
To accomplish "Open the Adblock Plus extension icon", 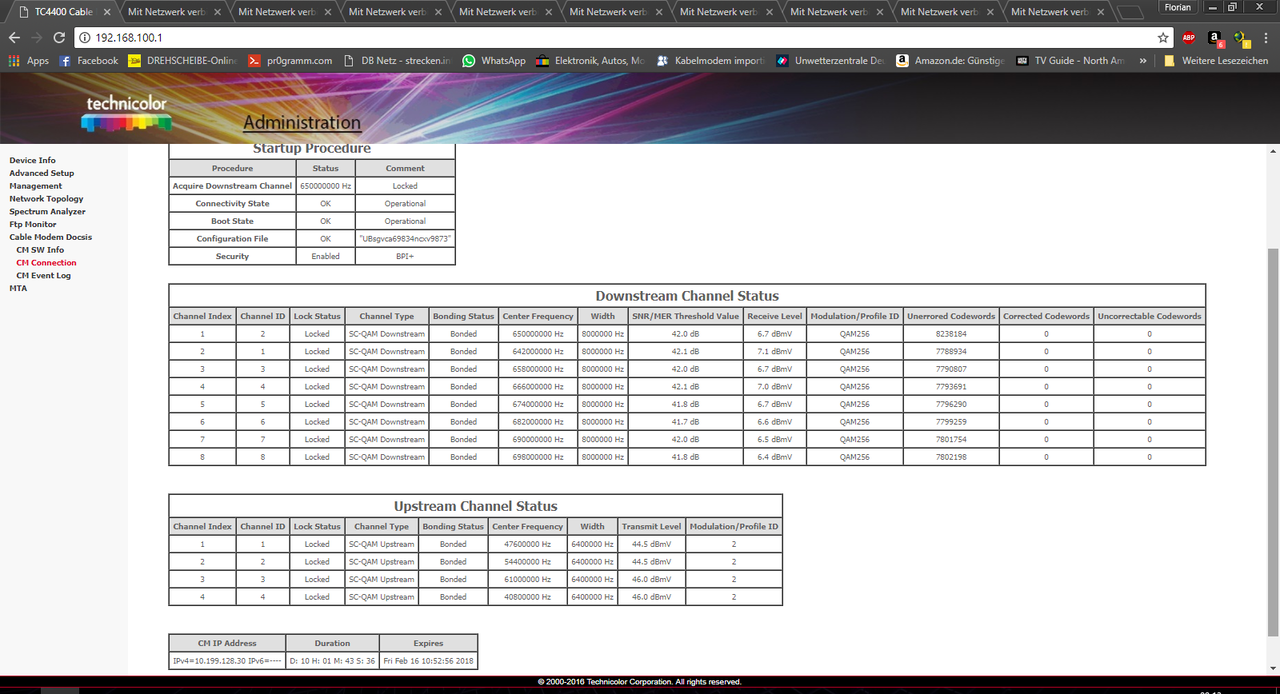I will pyautogui.click(x=1189, y=37).
